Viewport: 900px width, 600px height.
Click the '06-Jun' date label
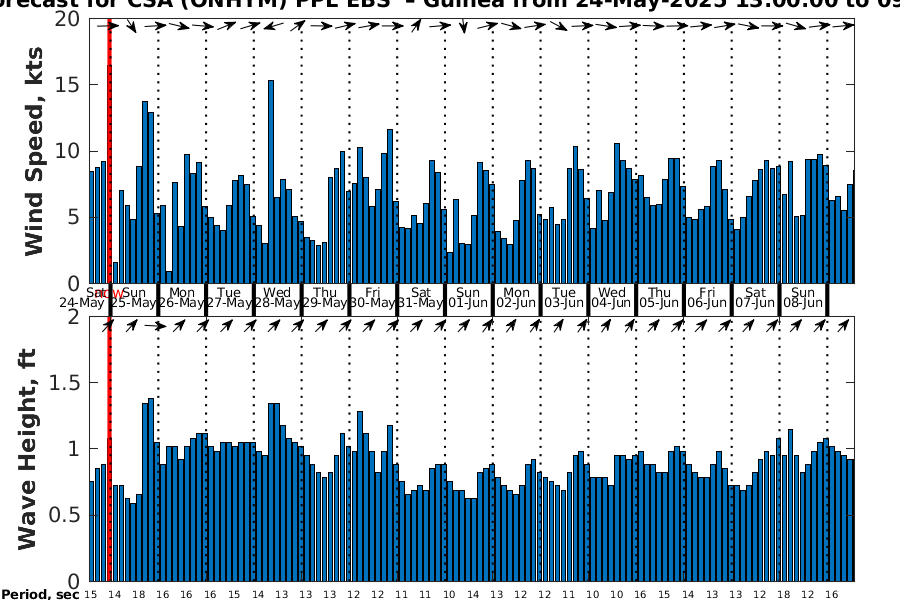pos(707,303)
